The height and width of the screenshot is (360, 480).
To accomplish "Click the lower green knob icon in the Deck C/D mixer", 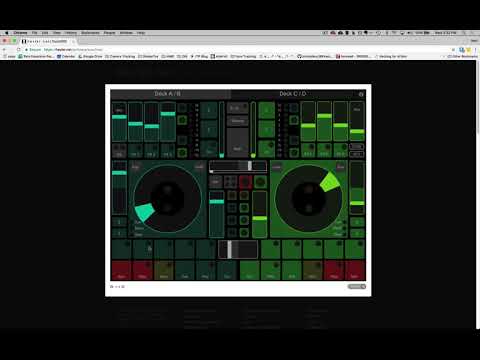I will click(294, 153).
